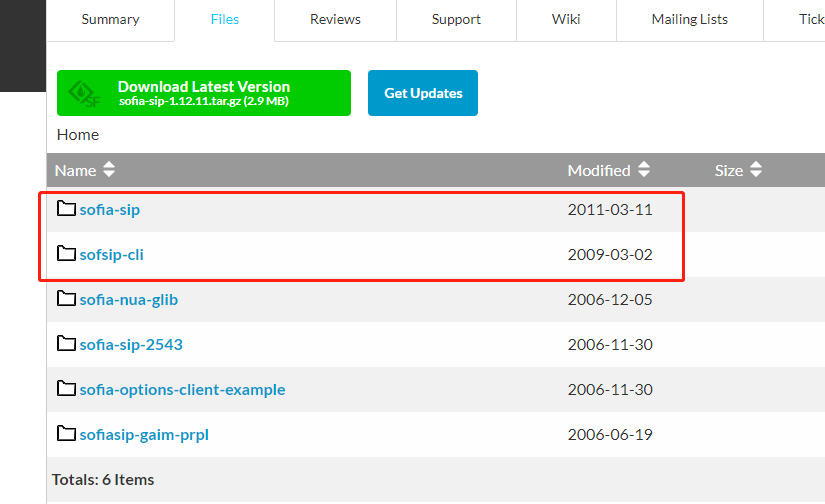Open the sofia-sip folder link
The width and height of the screenshot is (825, 504).
tap(110, 210)
